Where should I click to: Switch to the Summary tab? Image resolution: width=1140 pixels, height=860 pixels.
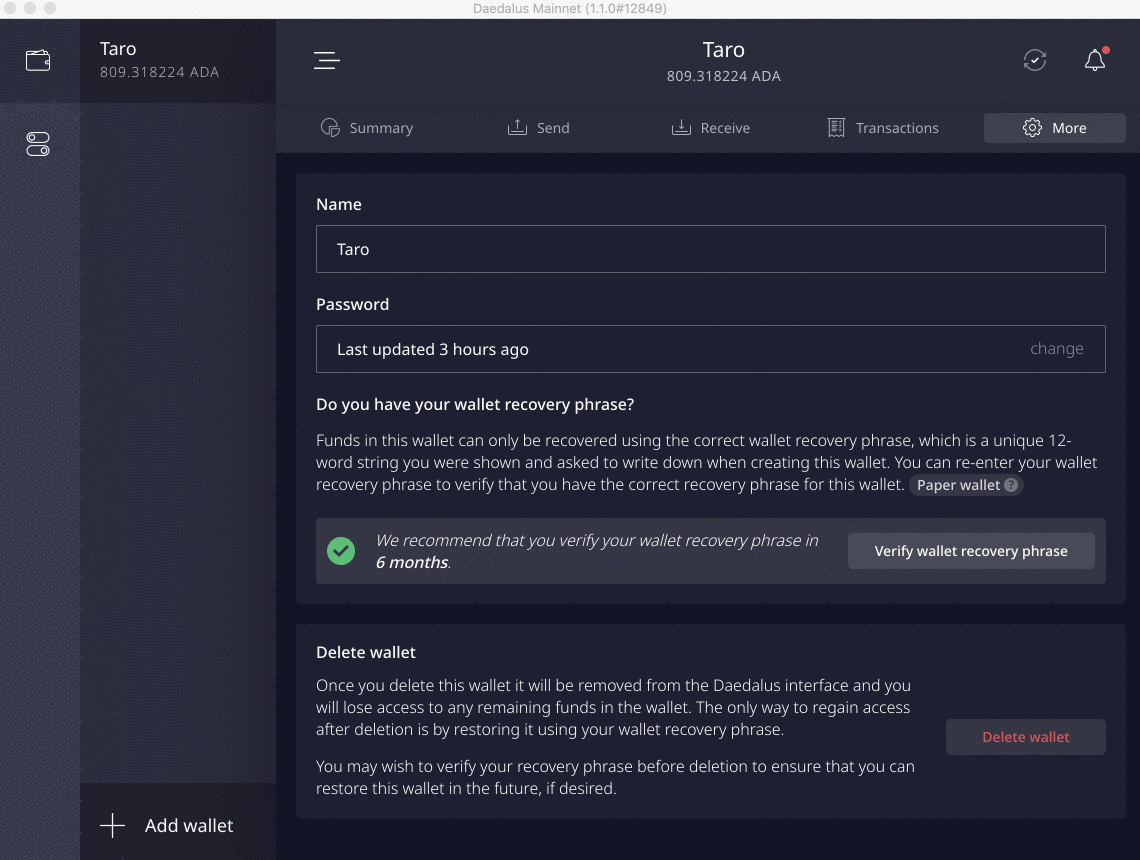click(367, 128)
